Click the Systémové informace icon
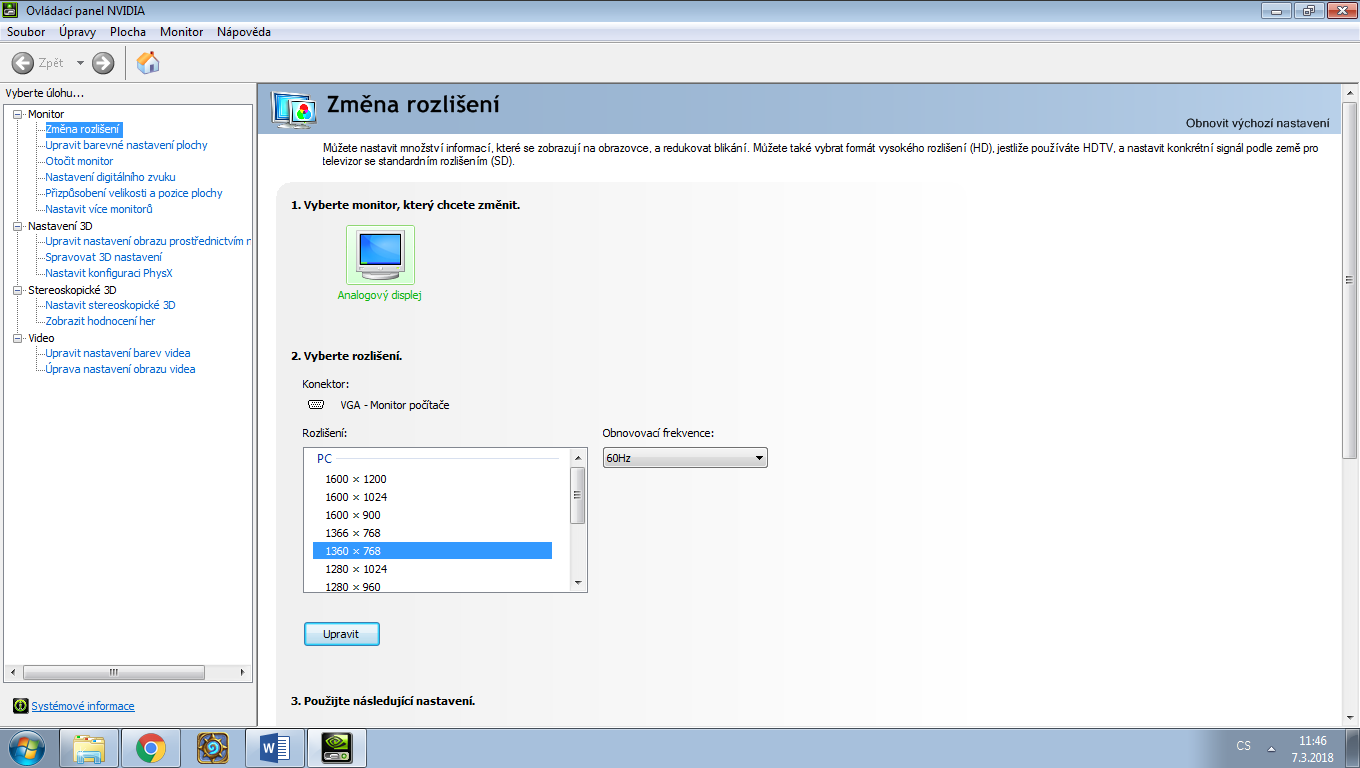This screenshot has height=768, width=1360. [x=20, y=706]
